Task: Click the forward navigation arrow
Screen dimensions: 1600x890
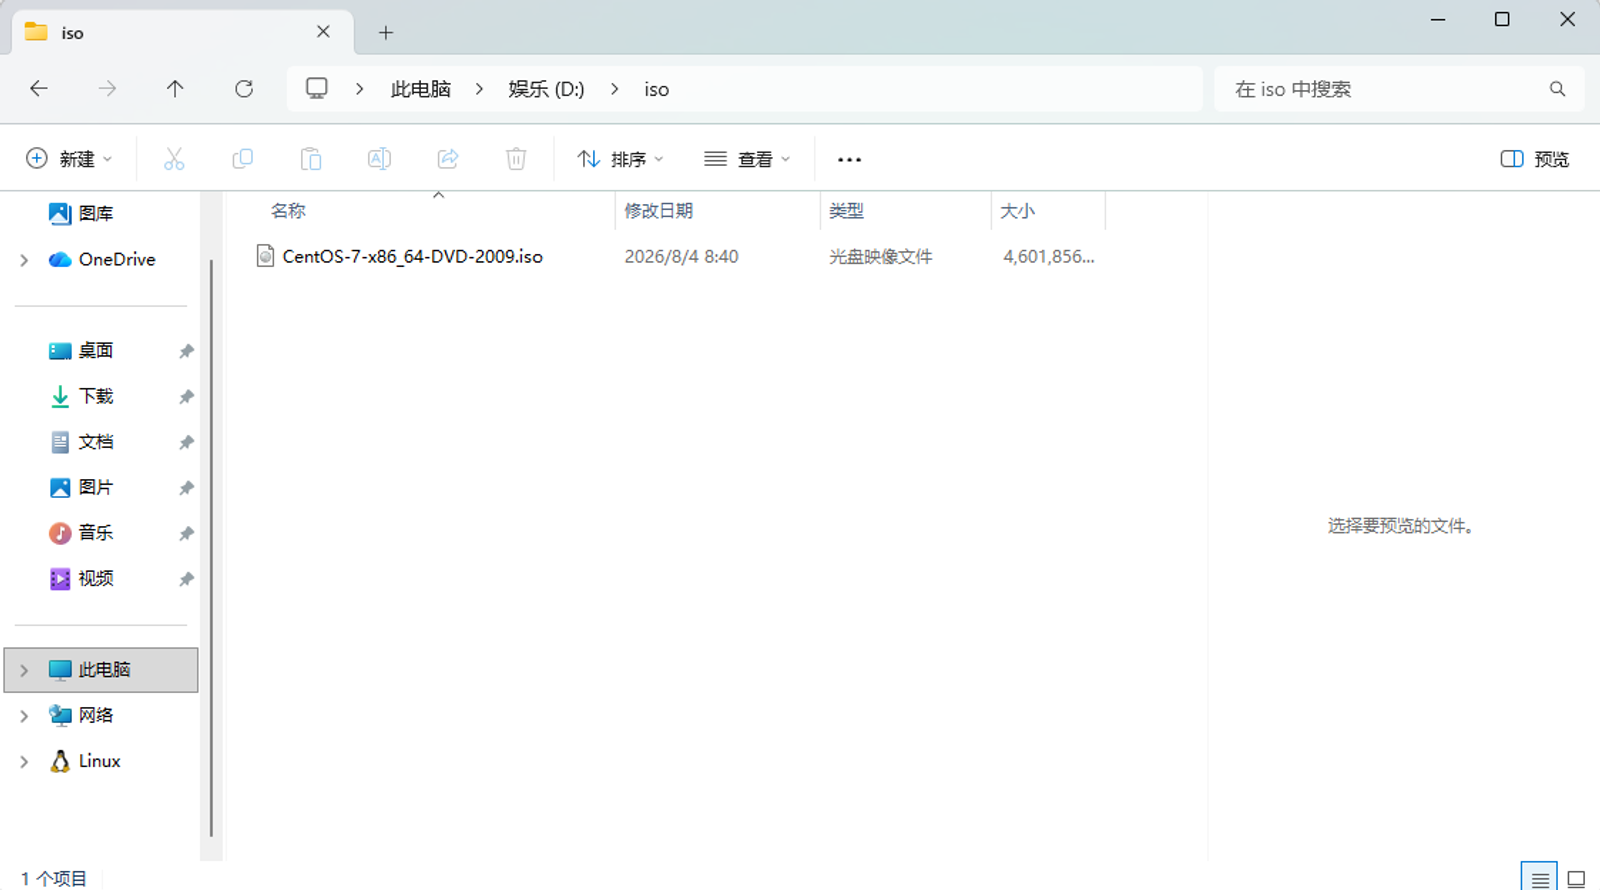Action: click(x=107, y=89)
